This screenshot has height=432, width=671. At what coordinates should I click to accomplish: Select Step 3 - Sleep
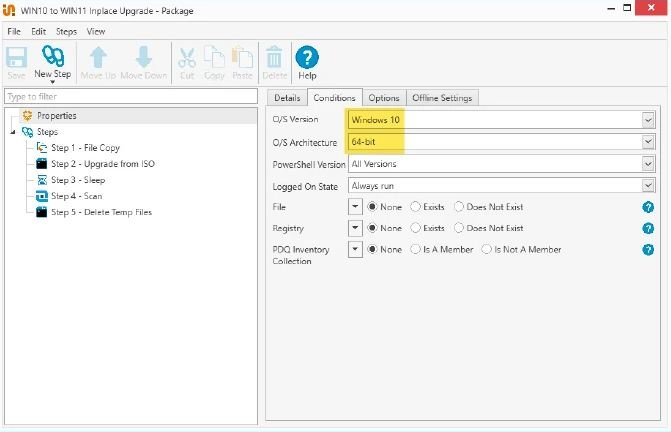pyautogui.click(x=78, y=180)
